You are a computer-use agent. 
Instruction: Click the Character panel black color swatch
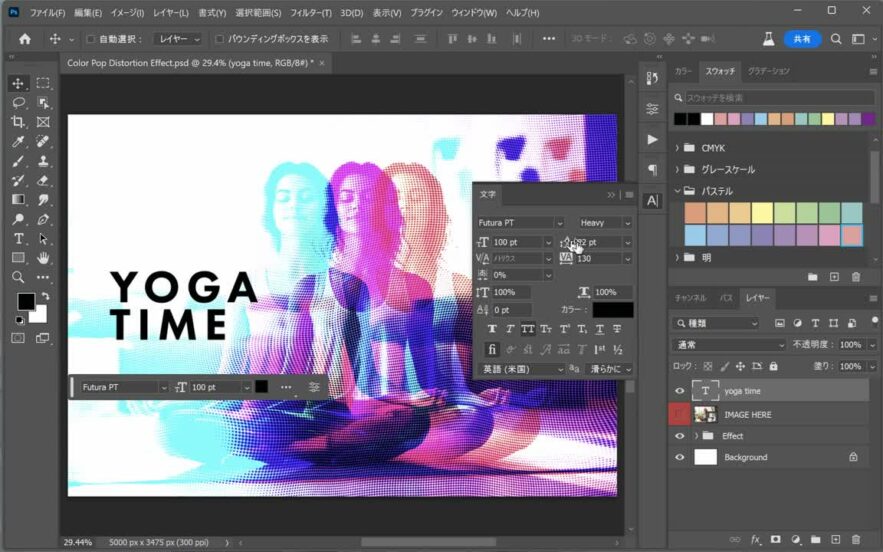click(x=612, y=310)
